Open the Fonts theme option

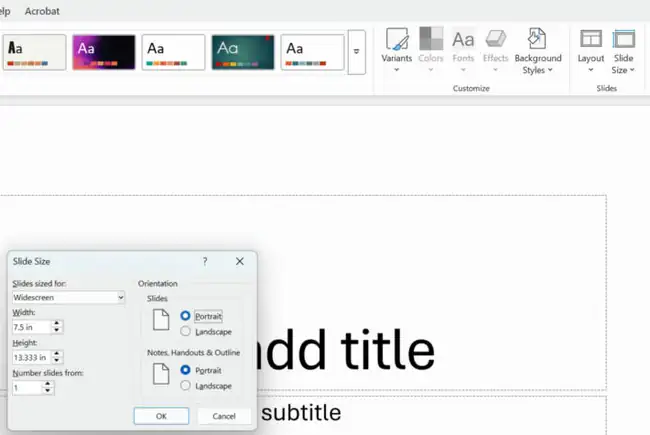463,50
